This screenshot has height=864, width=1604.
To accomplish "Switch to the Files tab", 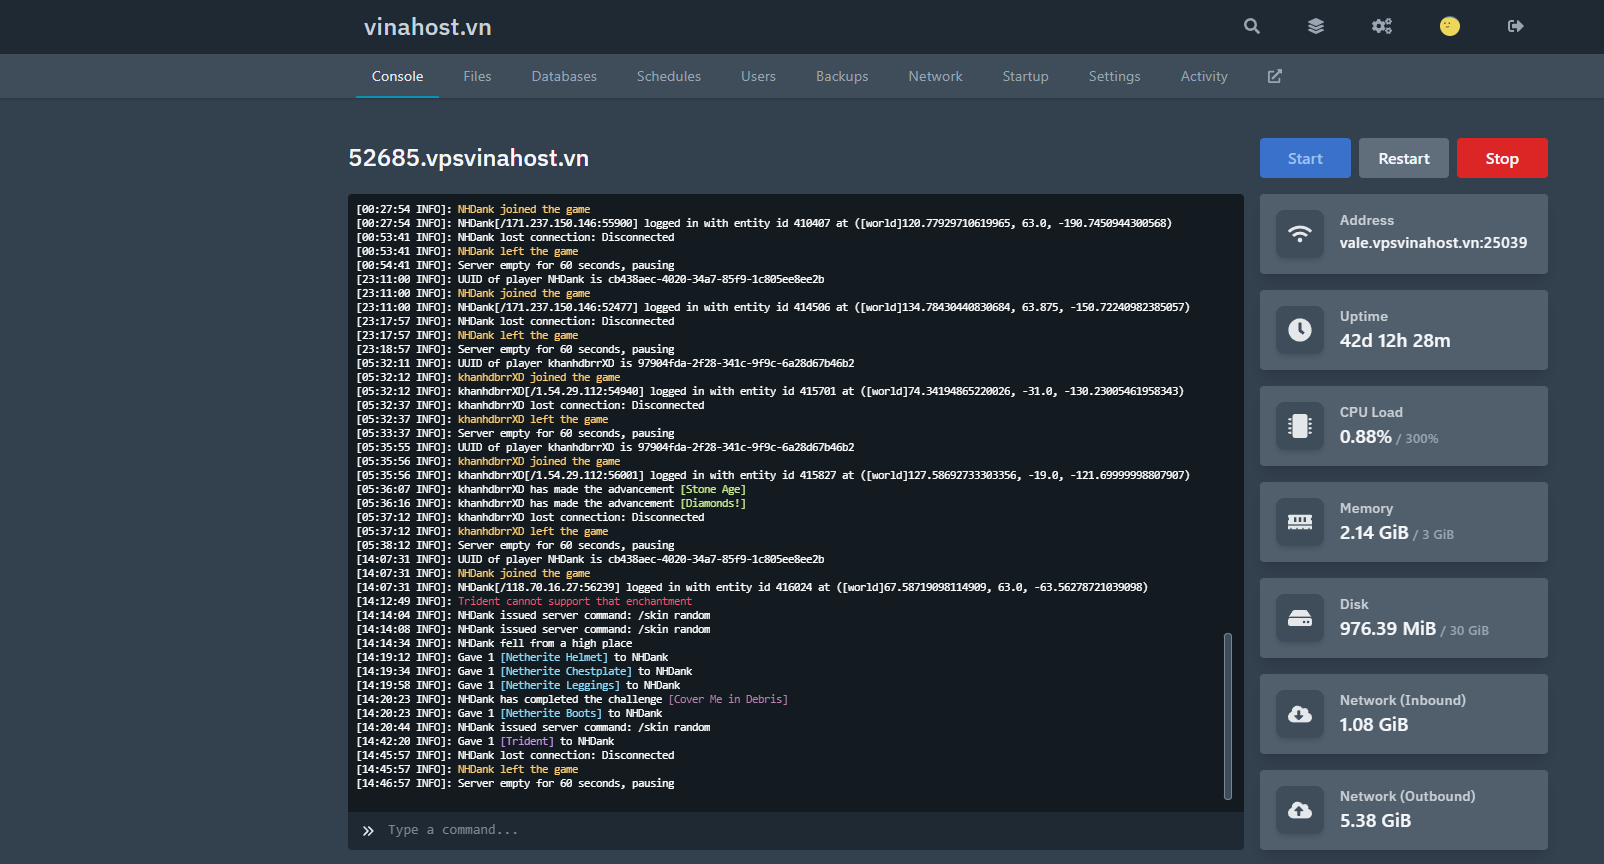I will pyautogui.click(x=477, y=77).
